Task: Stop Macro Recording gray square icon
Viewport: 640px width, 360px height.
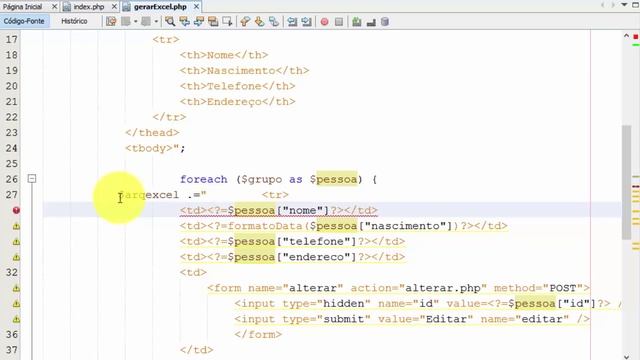Action: tap(339, 22)
